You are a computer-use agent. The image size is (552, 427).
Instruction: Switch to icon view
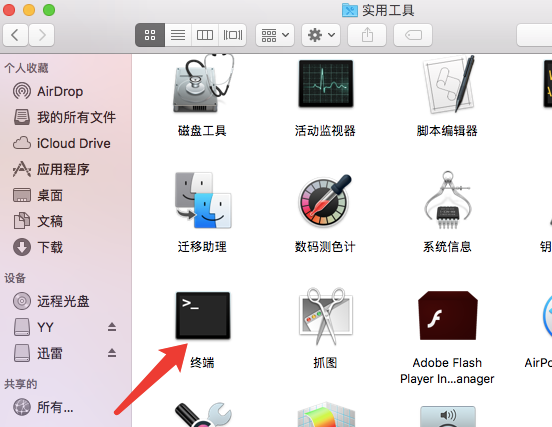(x=150, y=35)
